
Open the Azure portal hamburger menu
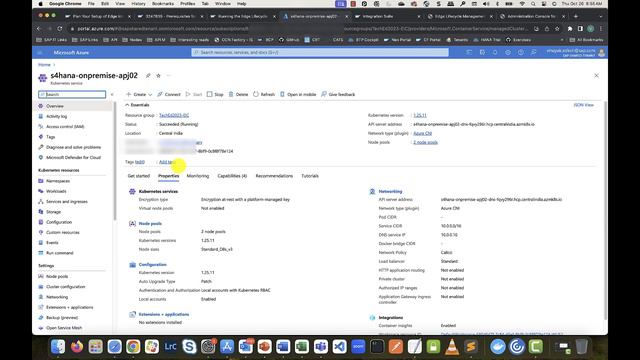(x=40, y=53)
